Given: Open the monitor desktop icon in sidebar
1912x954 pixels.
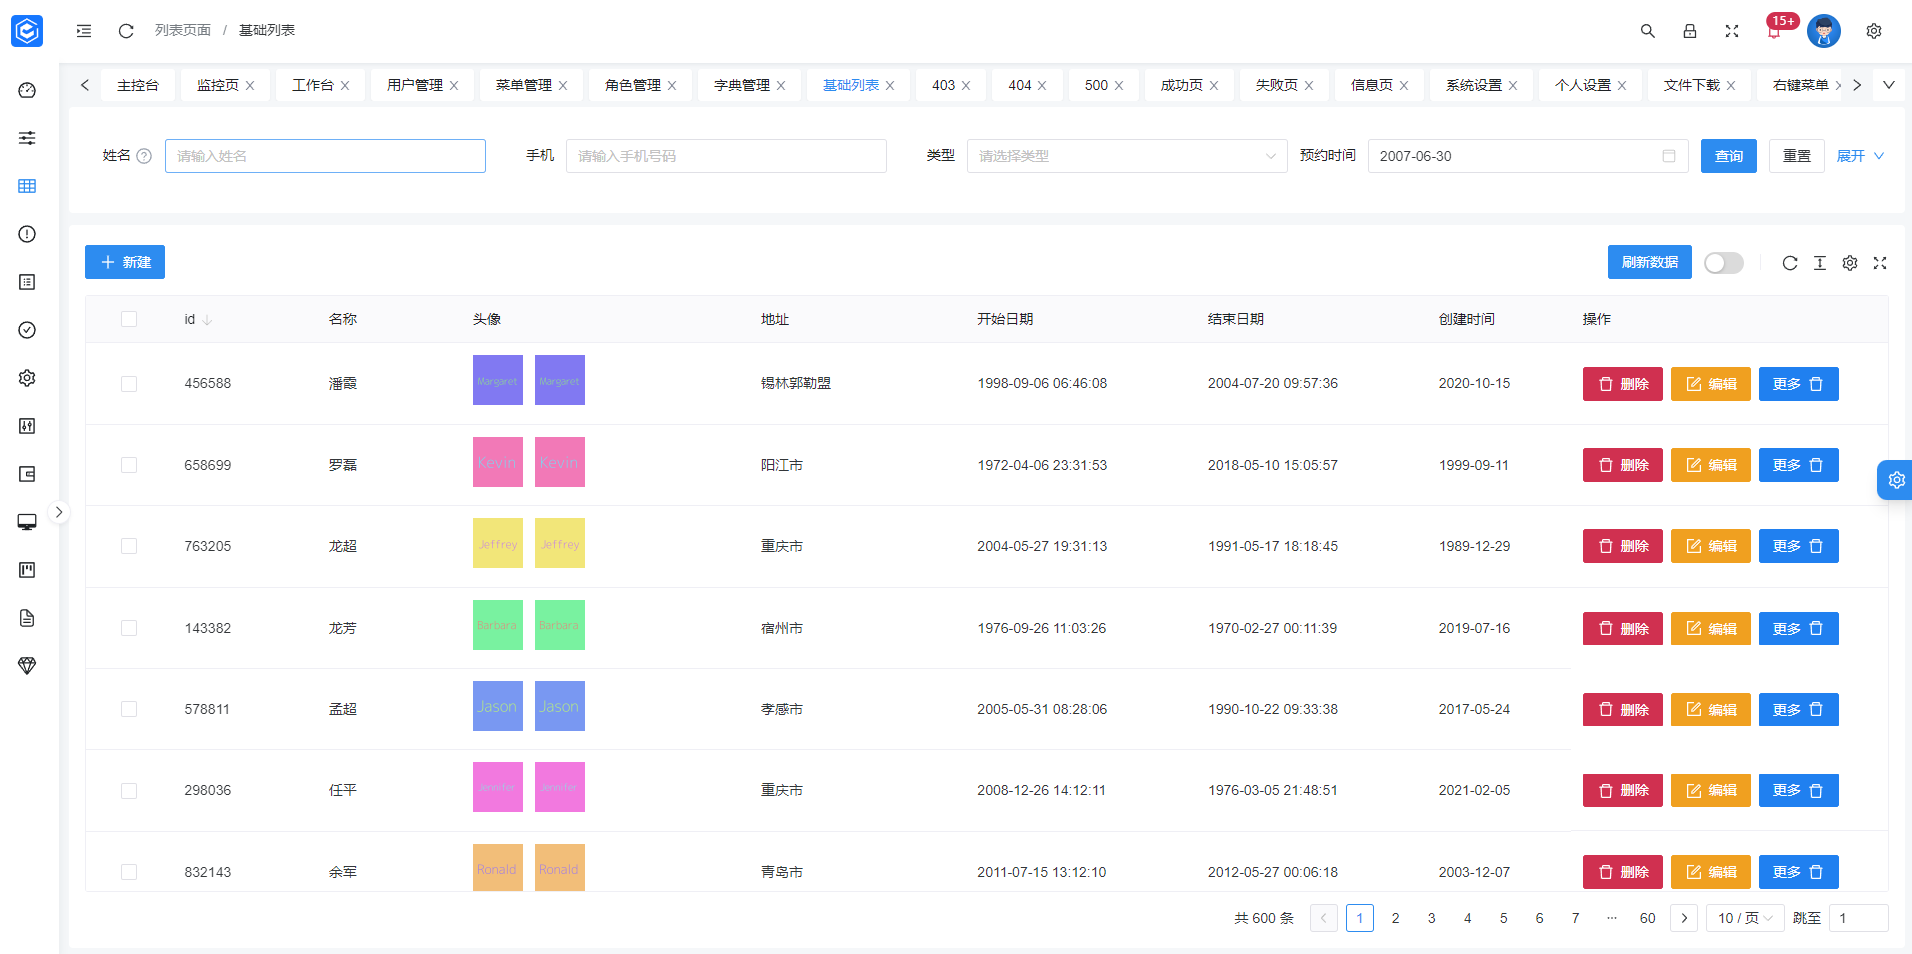Looking at the screenshot, I should 27,522.
